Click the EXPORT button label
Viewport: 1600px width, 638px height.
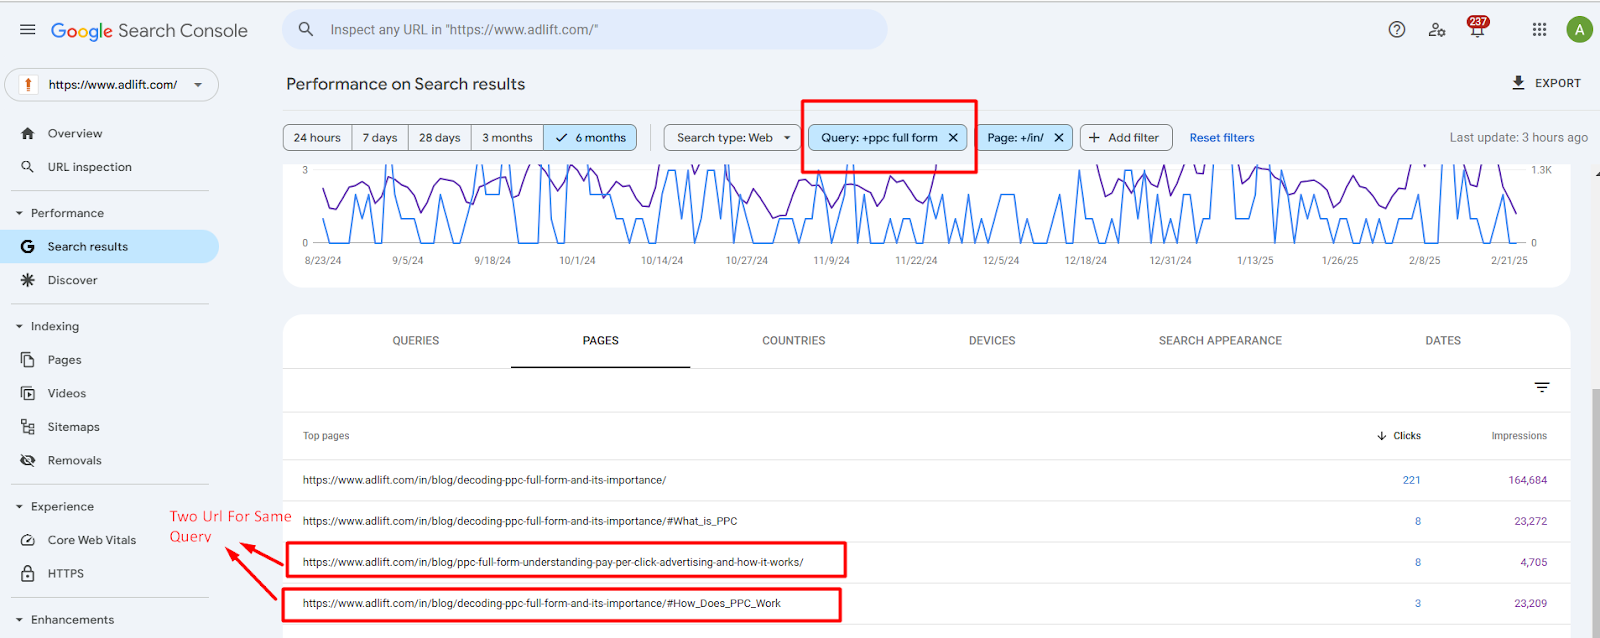coord(1558,83)
